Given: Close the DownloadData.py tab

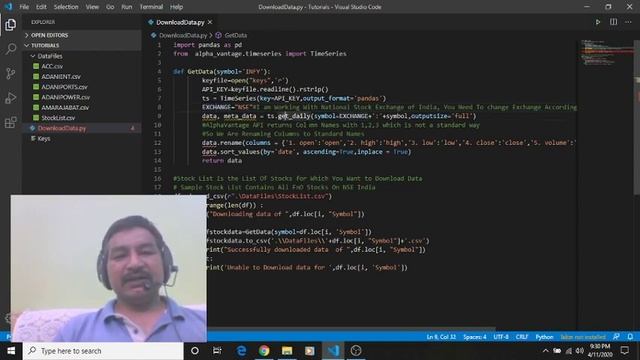Looking at the screenshot, I should click(x=210, y=22).
